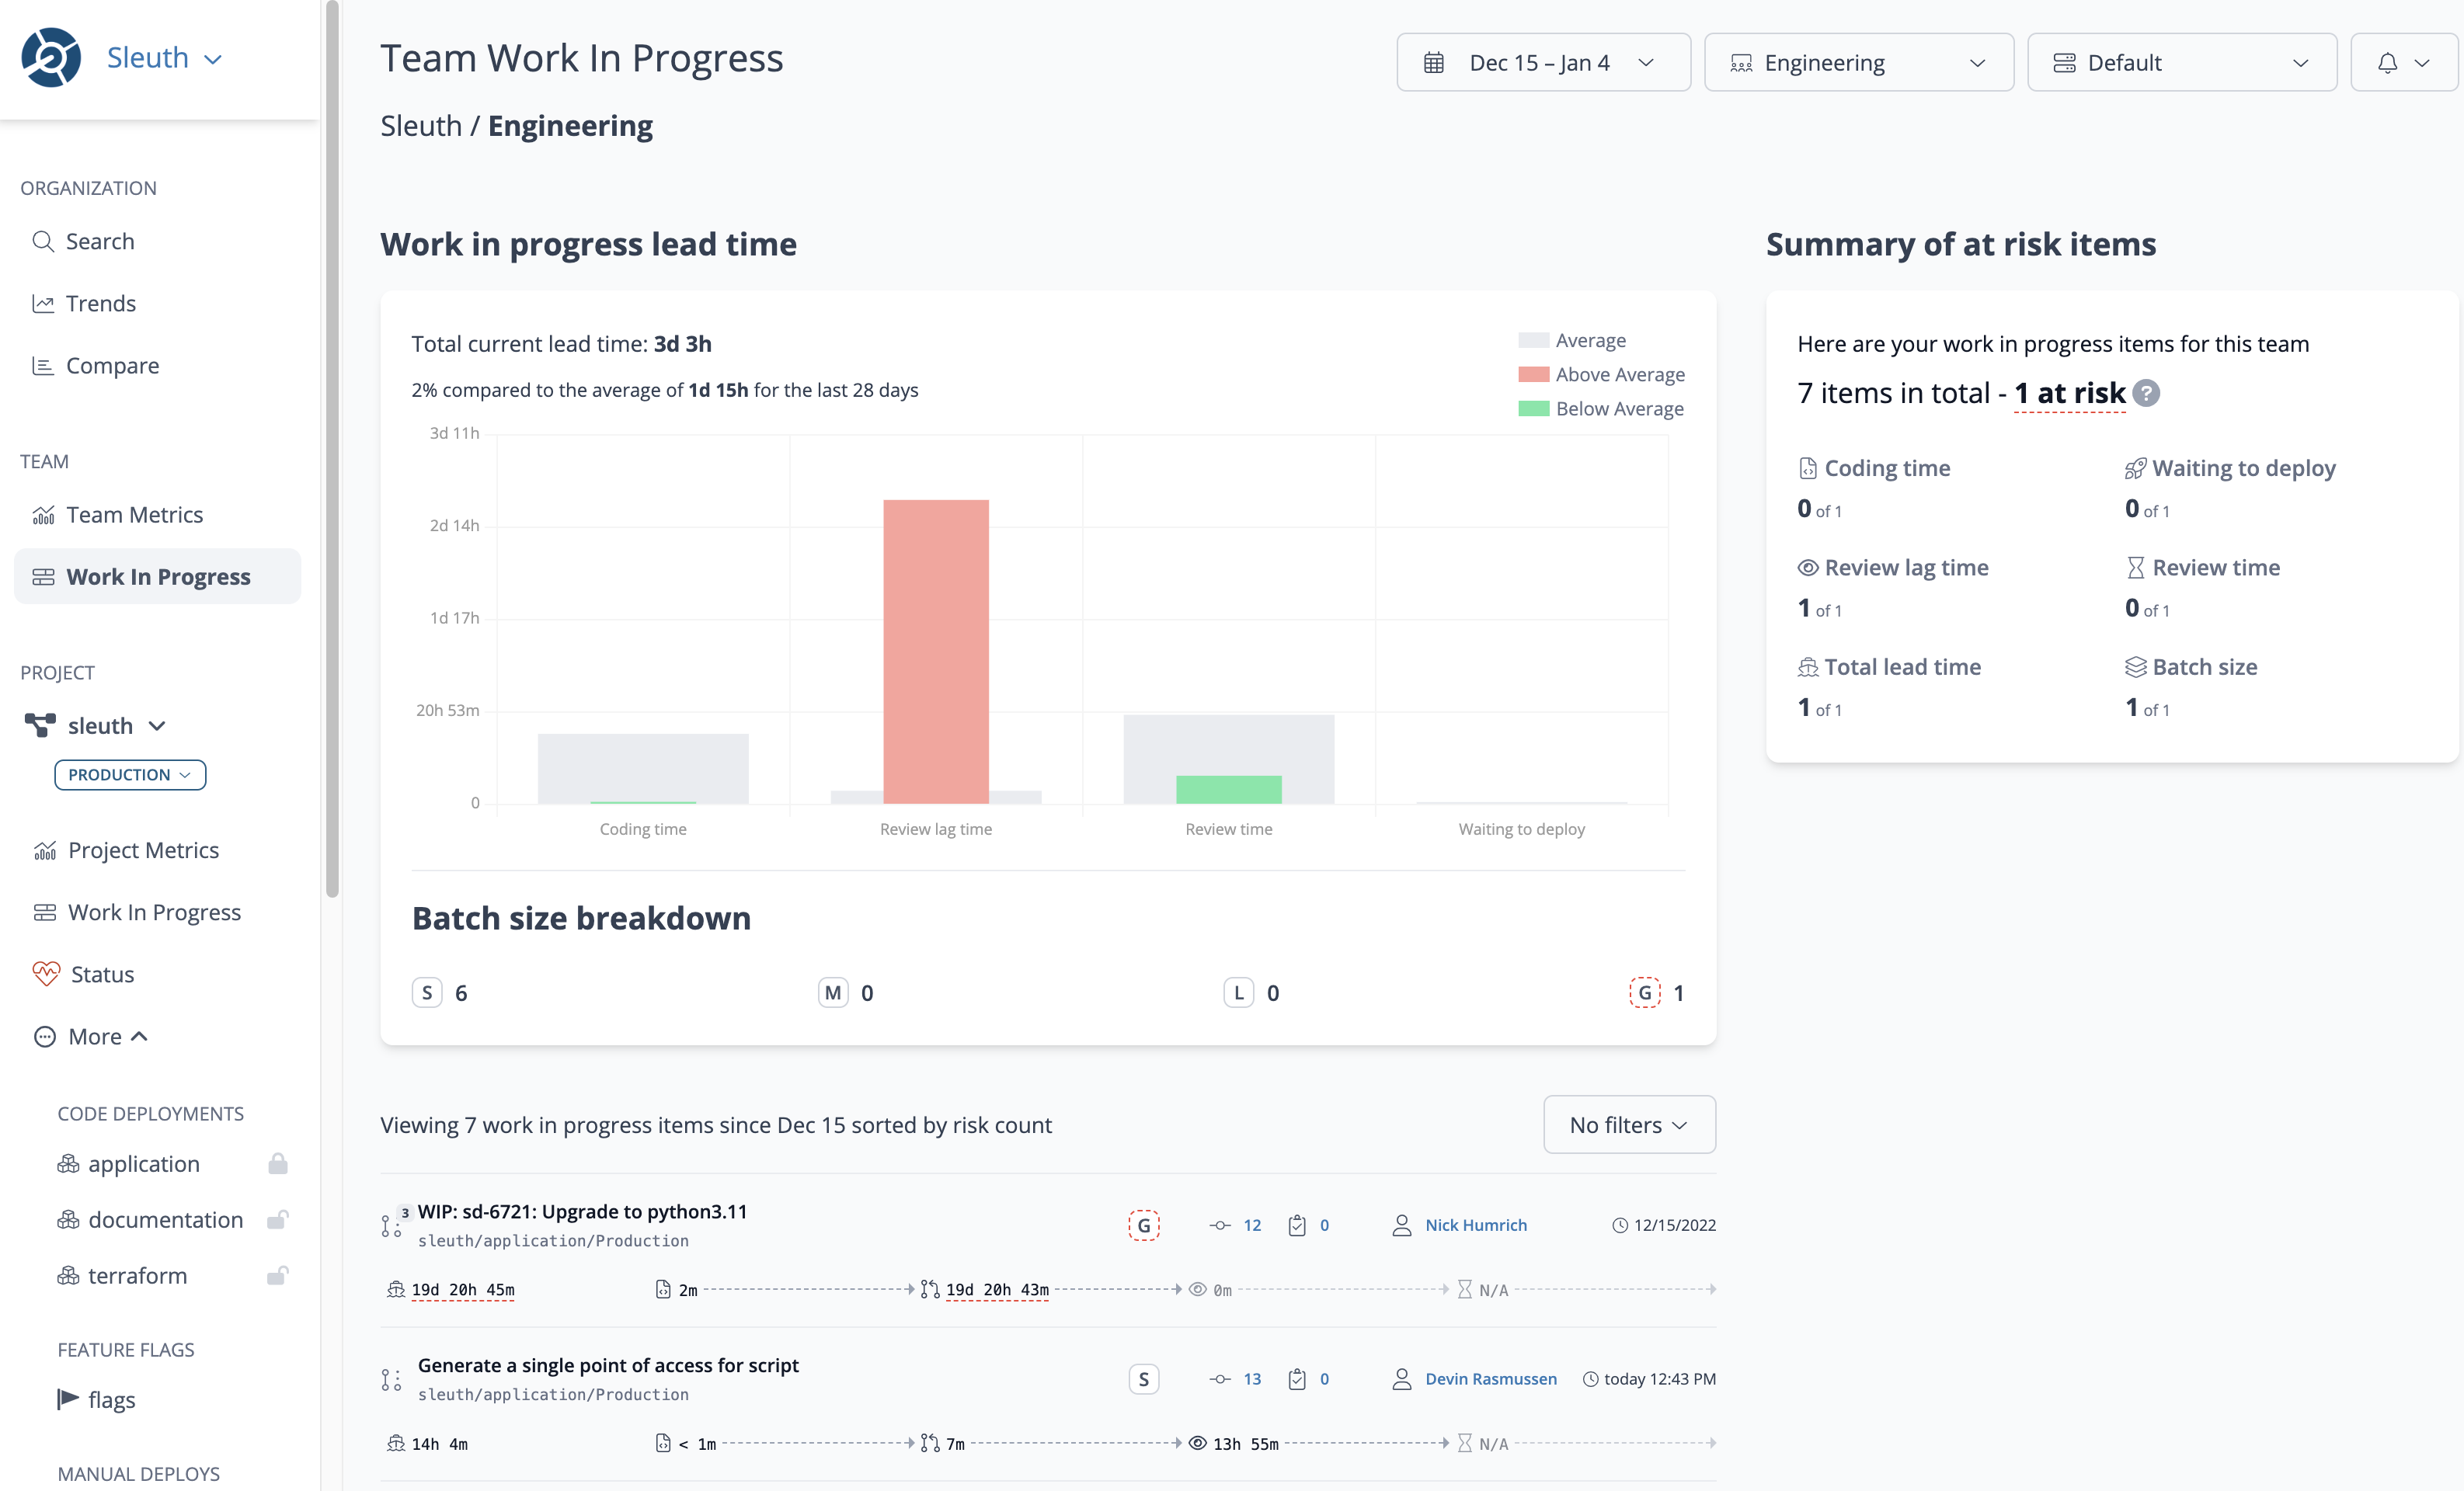Click the unlock icon beside terraform

pyautogui.click(x=278, y=1275)
